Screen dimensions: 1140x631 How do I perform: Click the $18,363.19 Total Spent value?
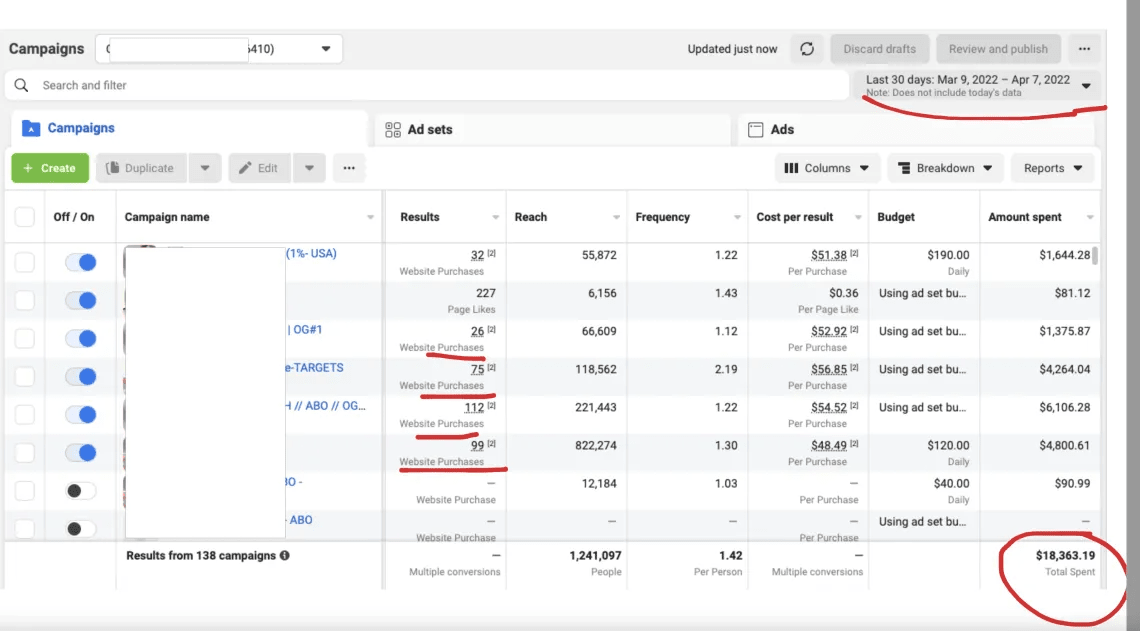tap(1065, 555)
